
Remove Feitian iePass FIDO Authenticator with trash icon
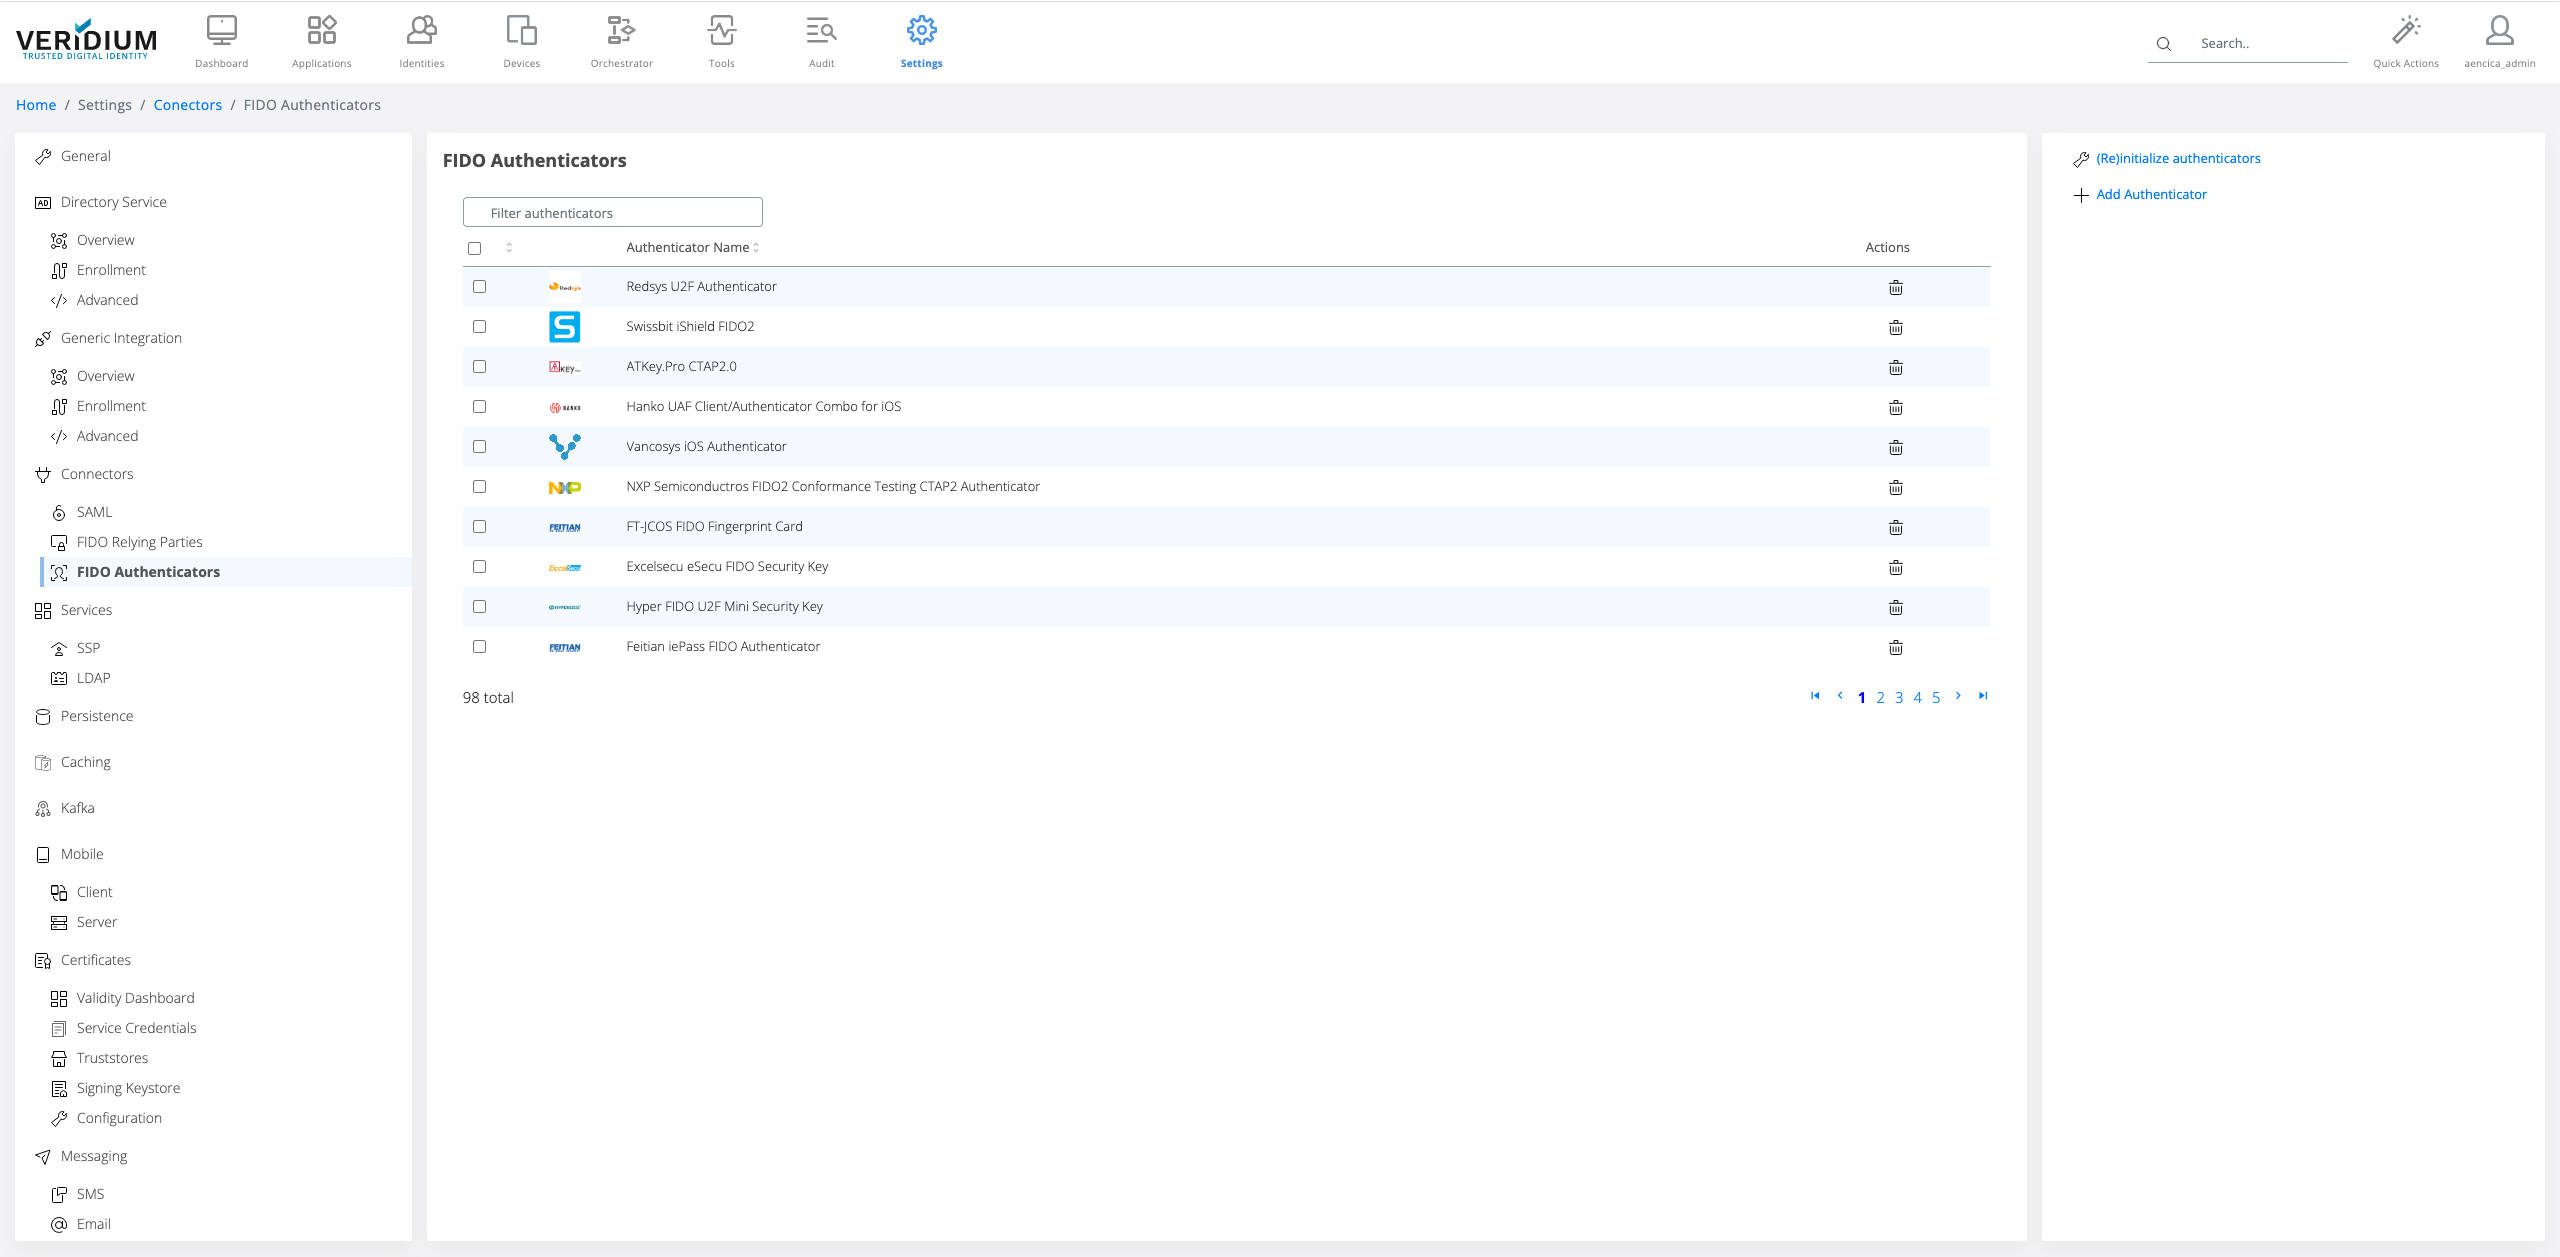[1895, 647]
